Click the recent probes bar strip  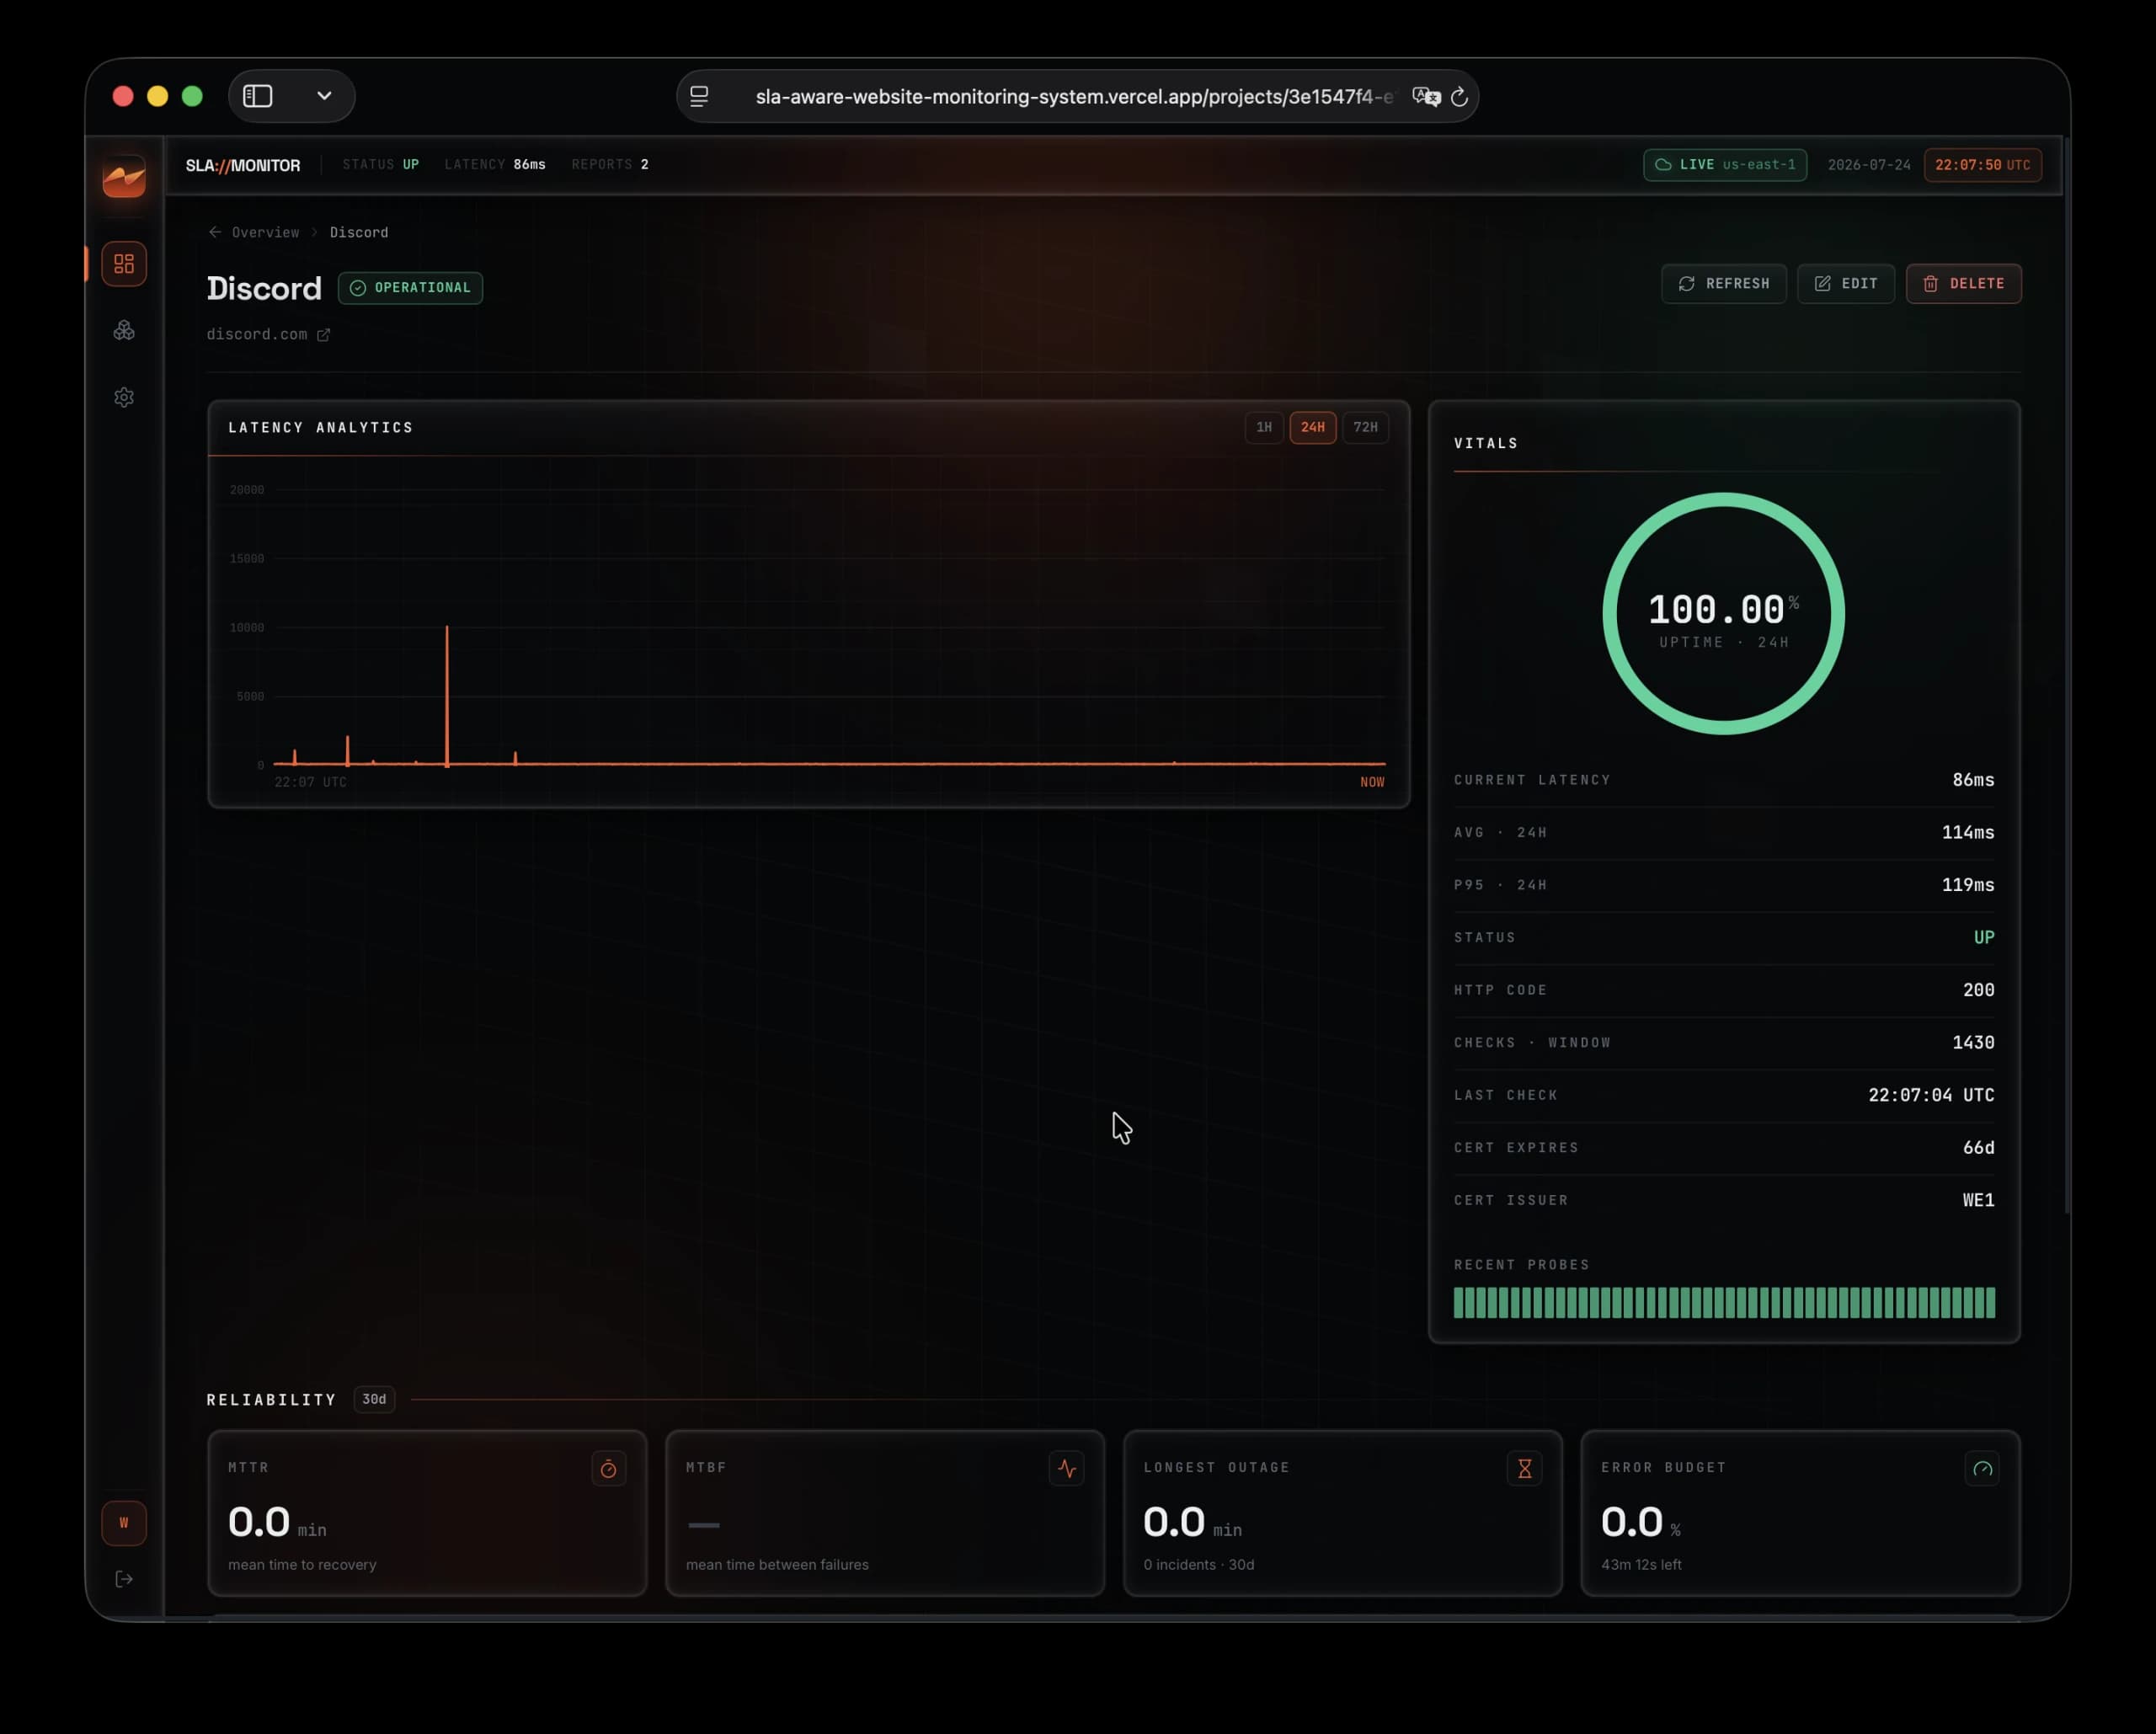[1724, 1302]
